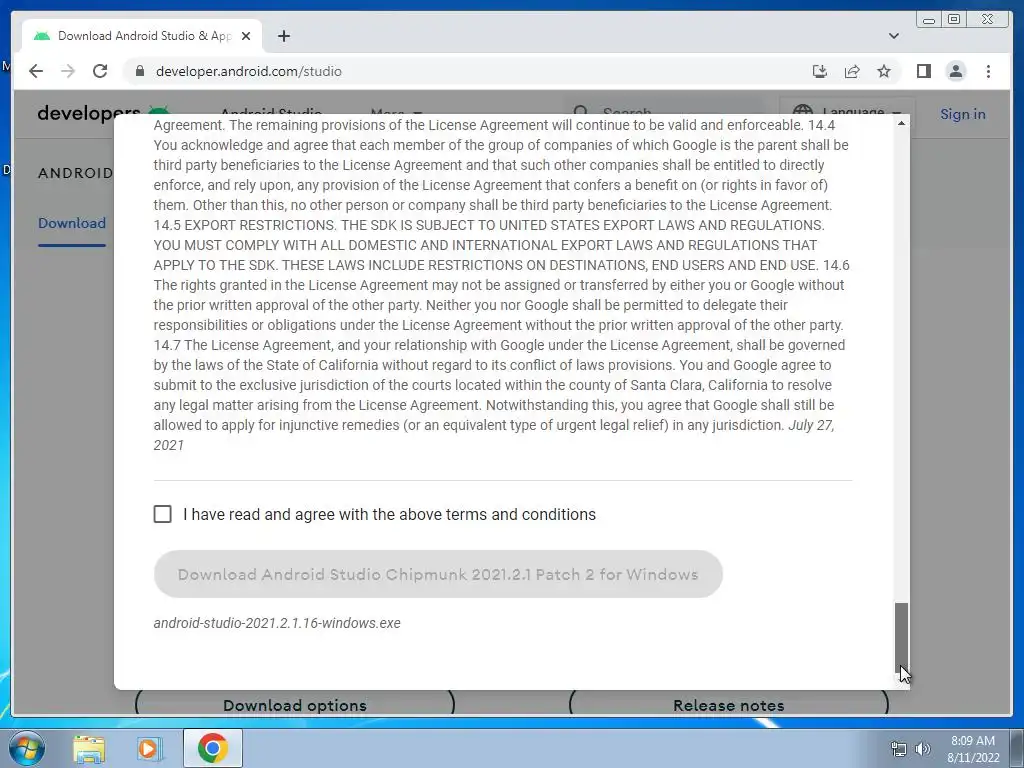This screenshot has height=768, width=1024.
Task: Click Download Android Studio Chipmunk for Windows button
Action: point(438,574)
